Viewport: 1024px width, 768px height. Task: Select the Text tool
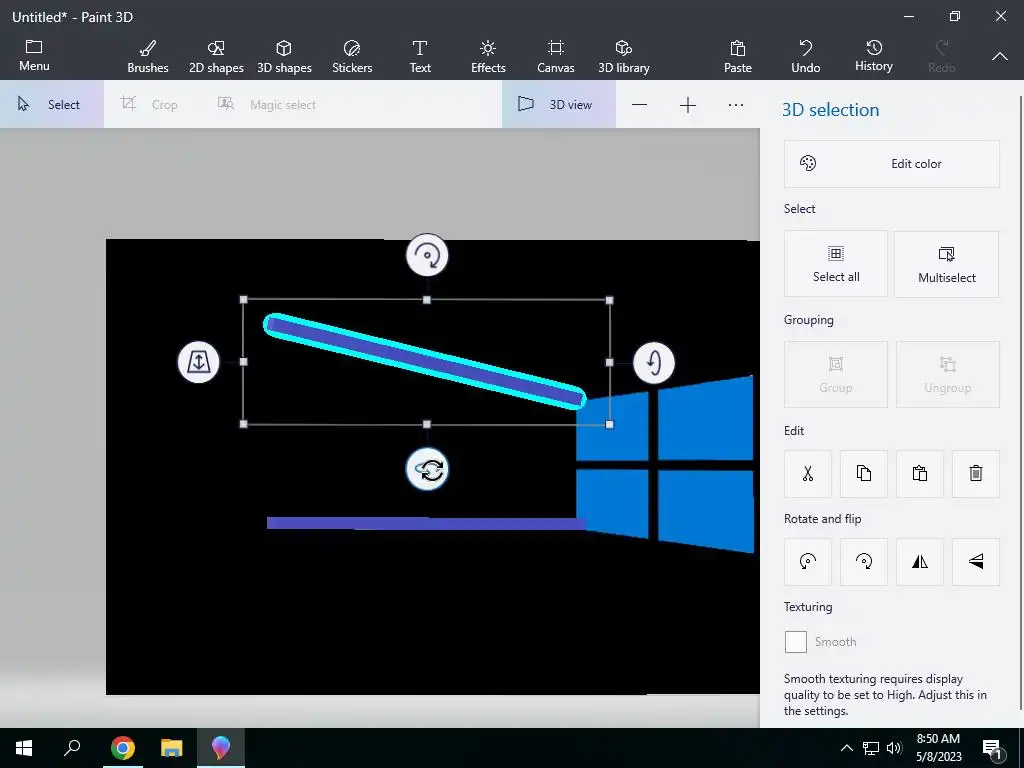pos(420,57)
